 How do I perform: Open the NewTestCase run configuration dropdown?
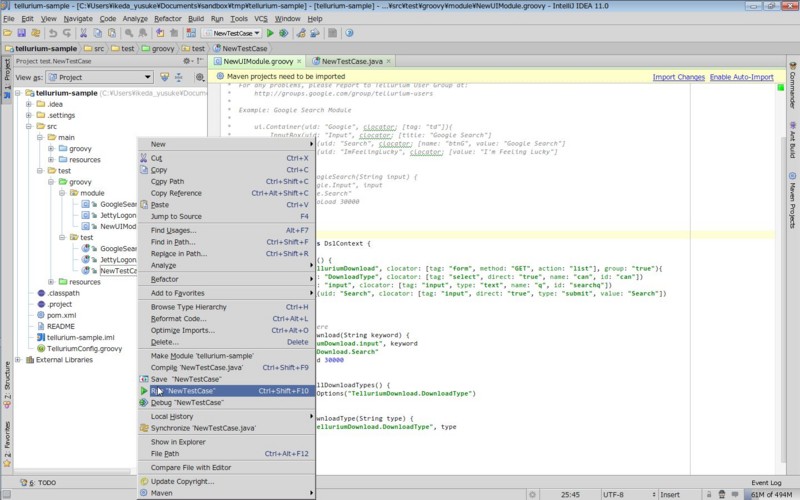(232, 33)
